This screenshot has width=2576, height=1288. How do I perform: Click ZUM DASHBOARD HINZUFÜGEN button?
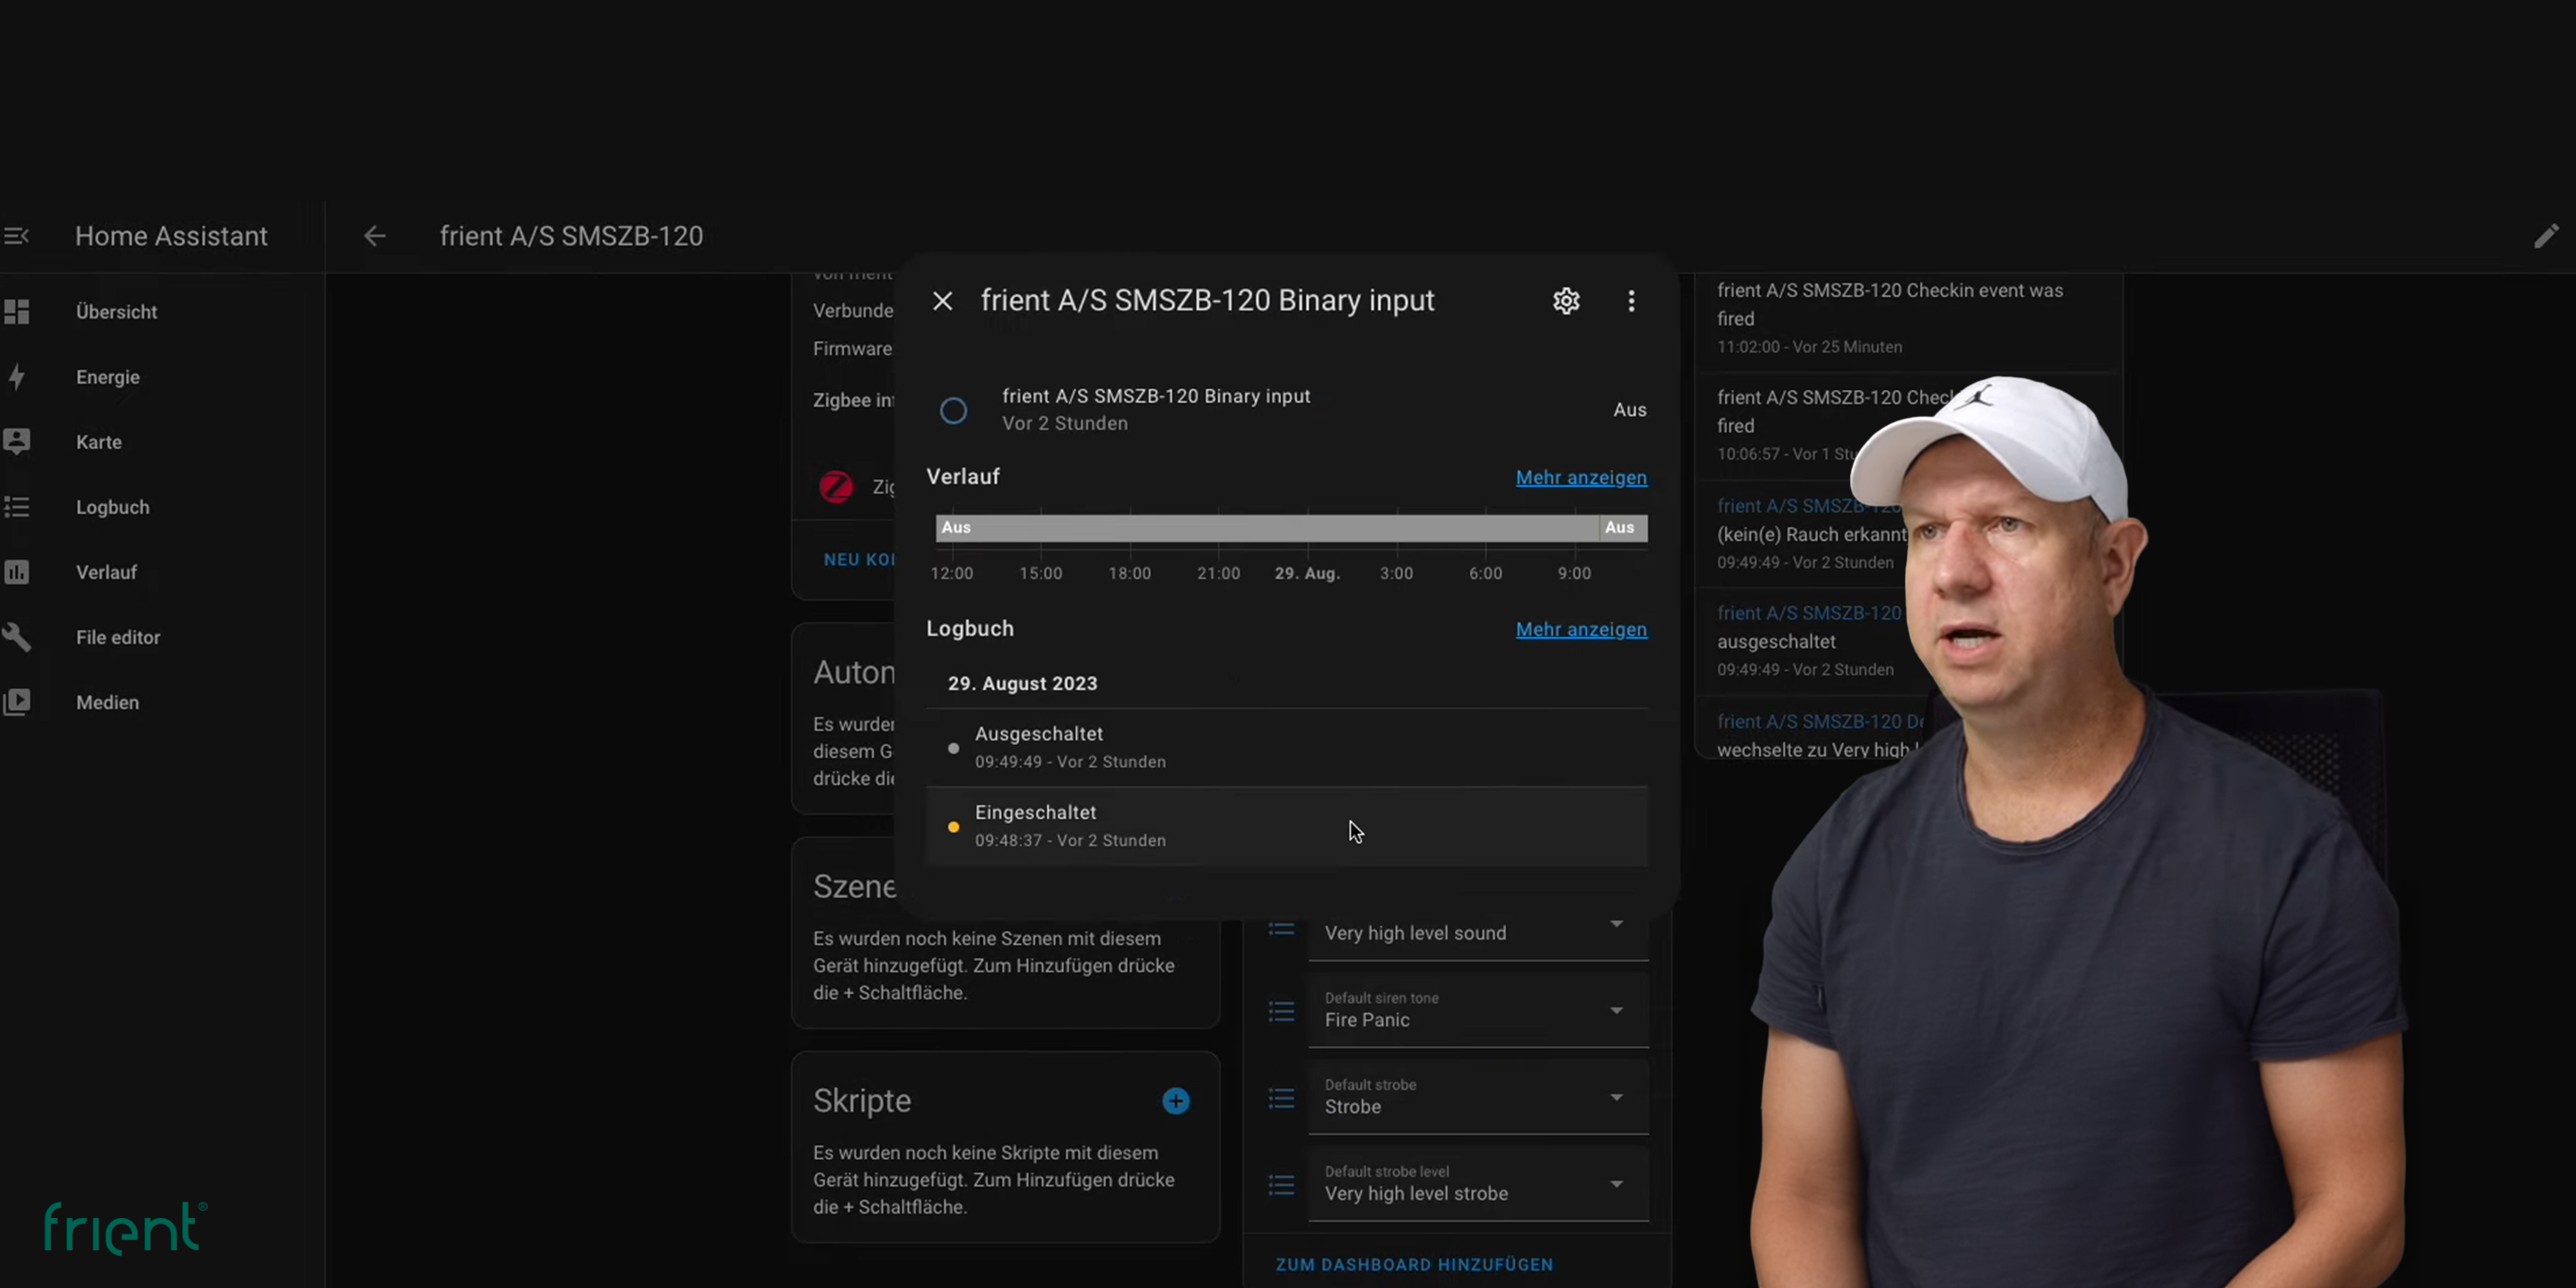coord(1414,1264)
